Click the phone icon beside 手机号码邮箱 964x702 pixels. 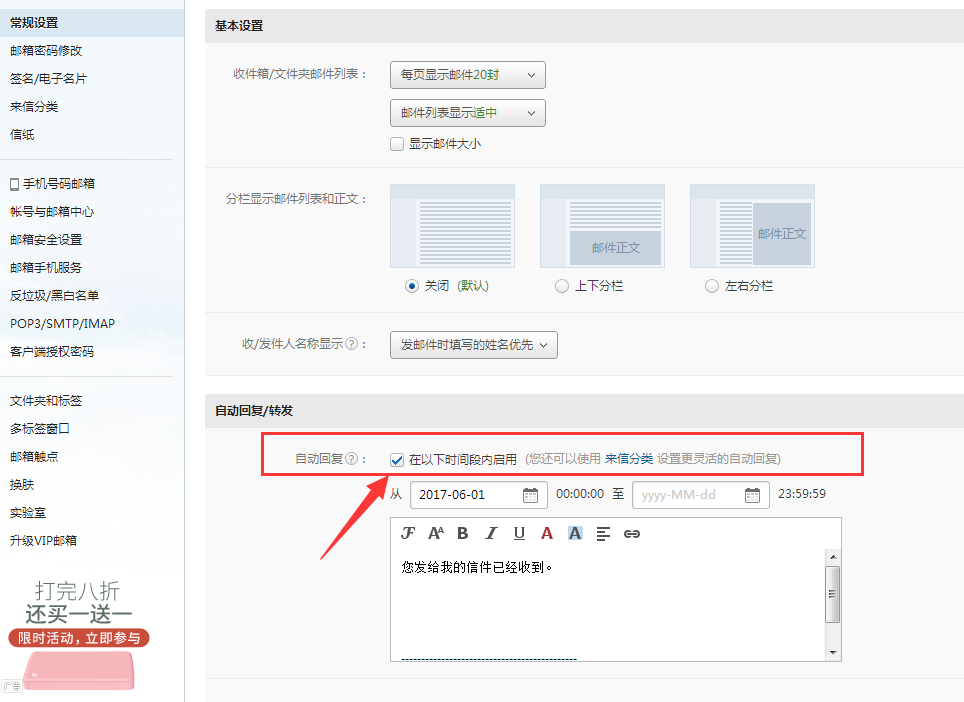pyautogui.click(x=15, y=184)
